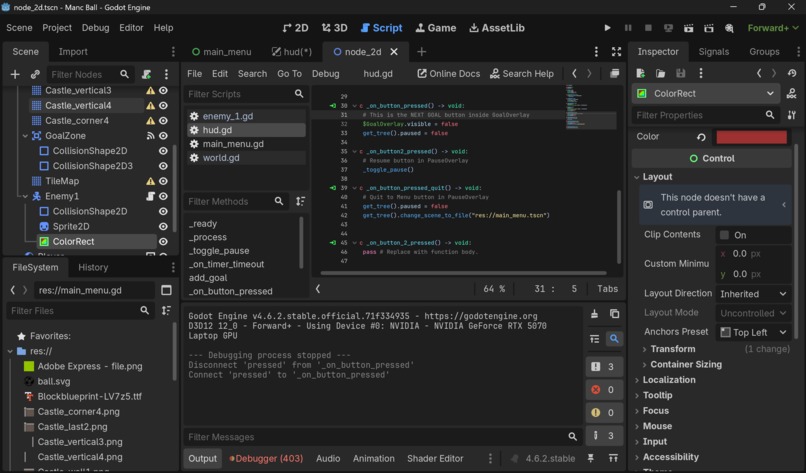Hide ColorRect node with eye icon
806x473 pixels.
pyautogui.click(x=163, y=242)
